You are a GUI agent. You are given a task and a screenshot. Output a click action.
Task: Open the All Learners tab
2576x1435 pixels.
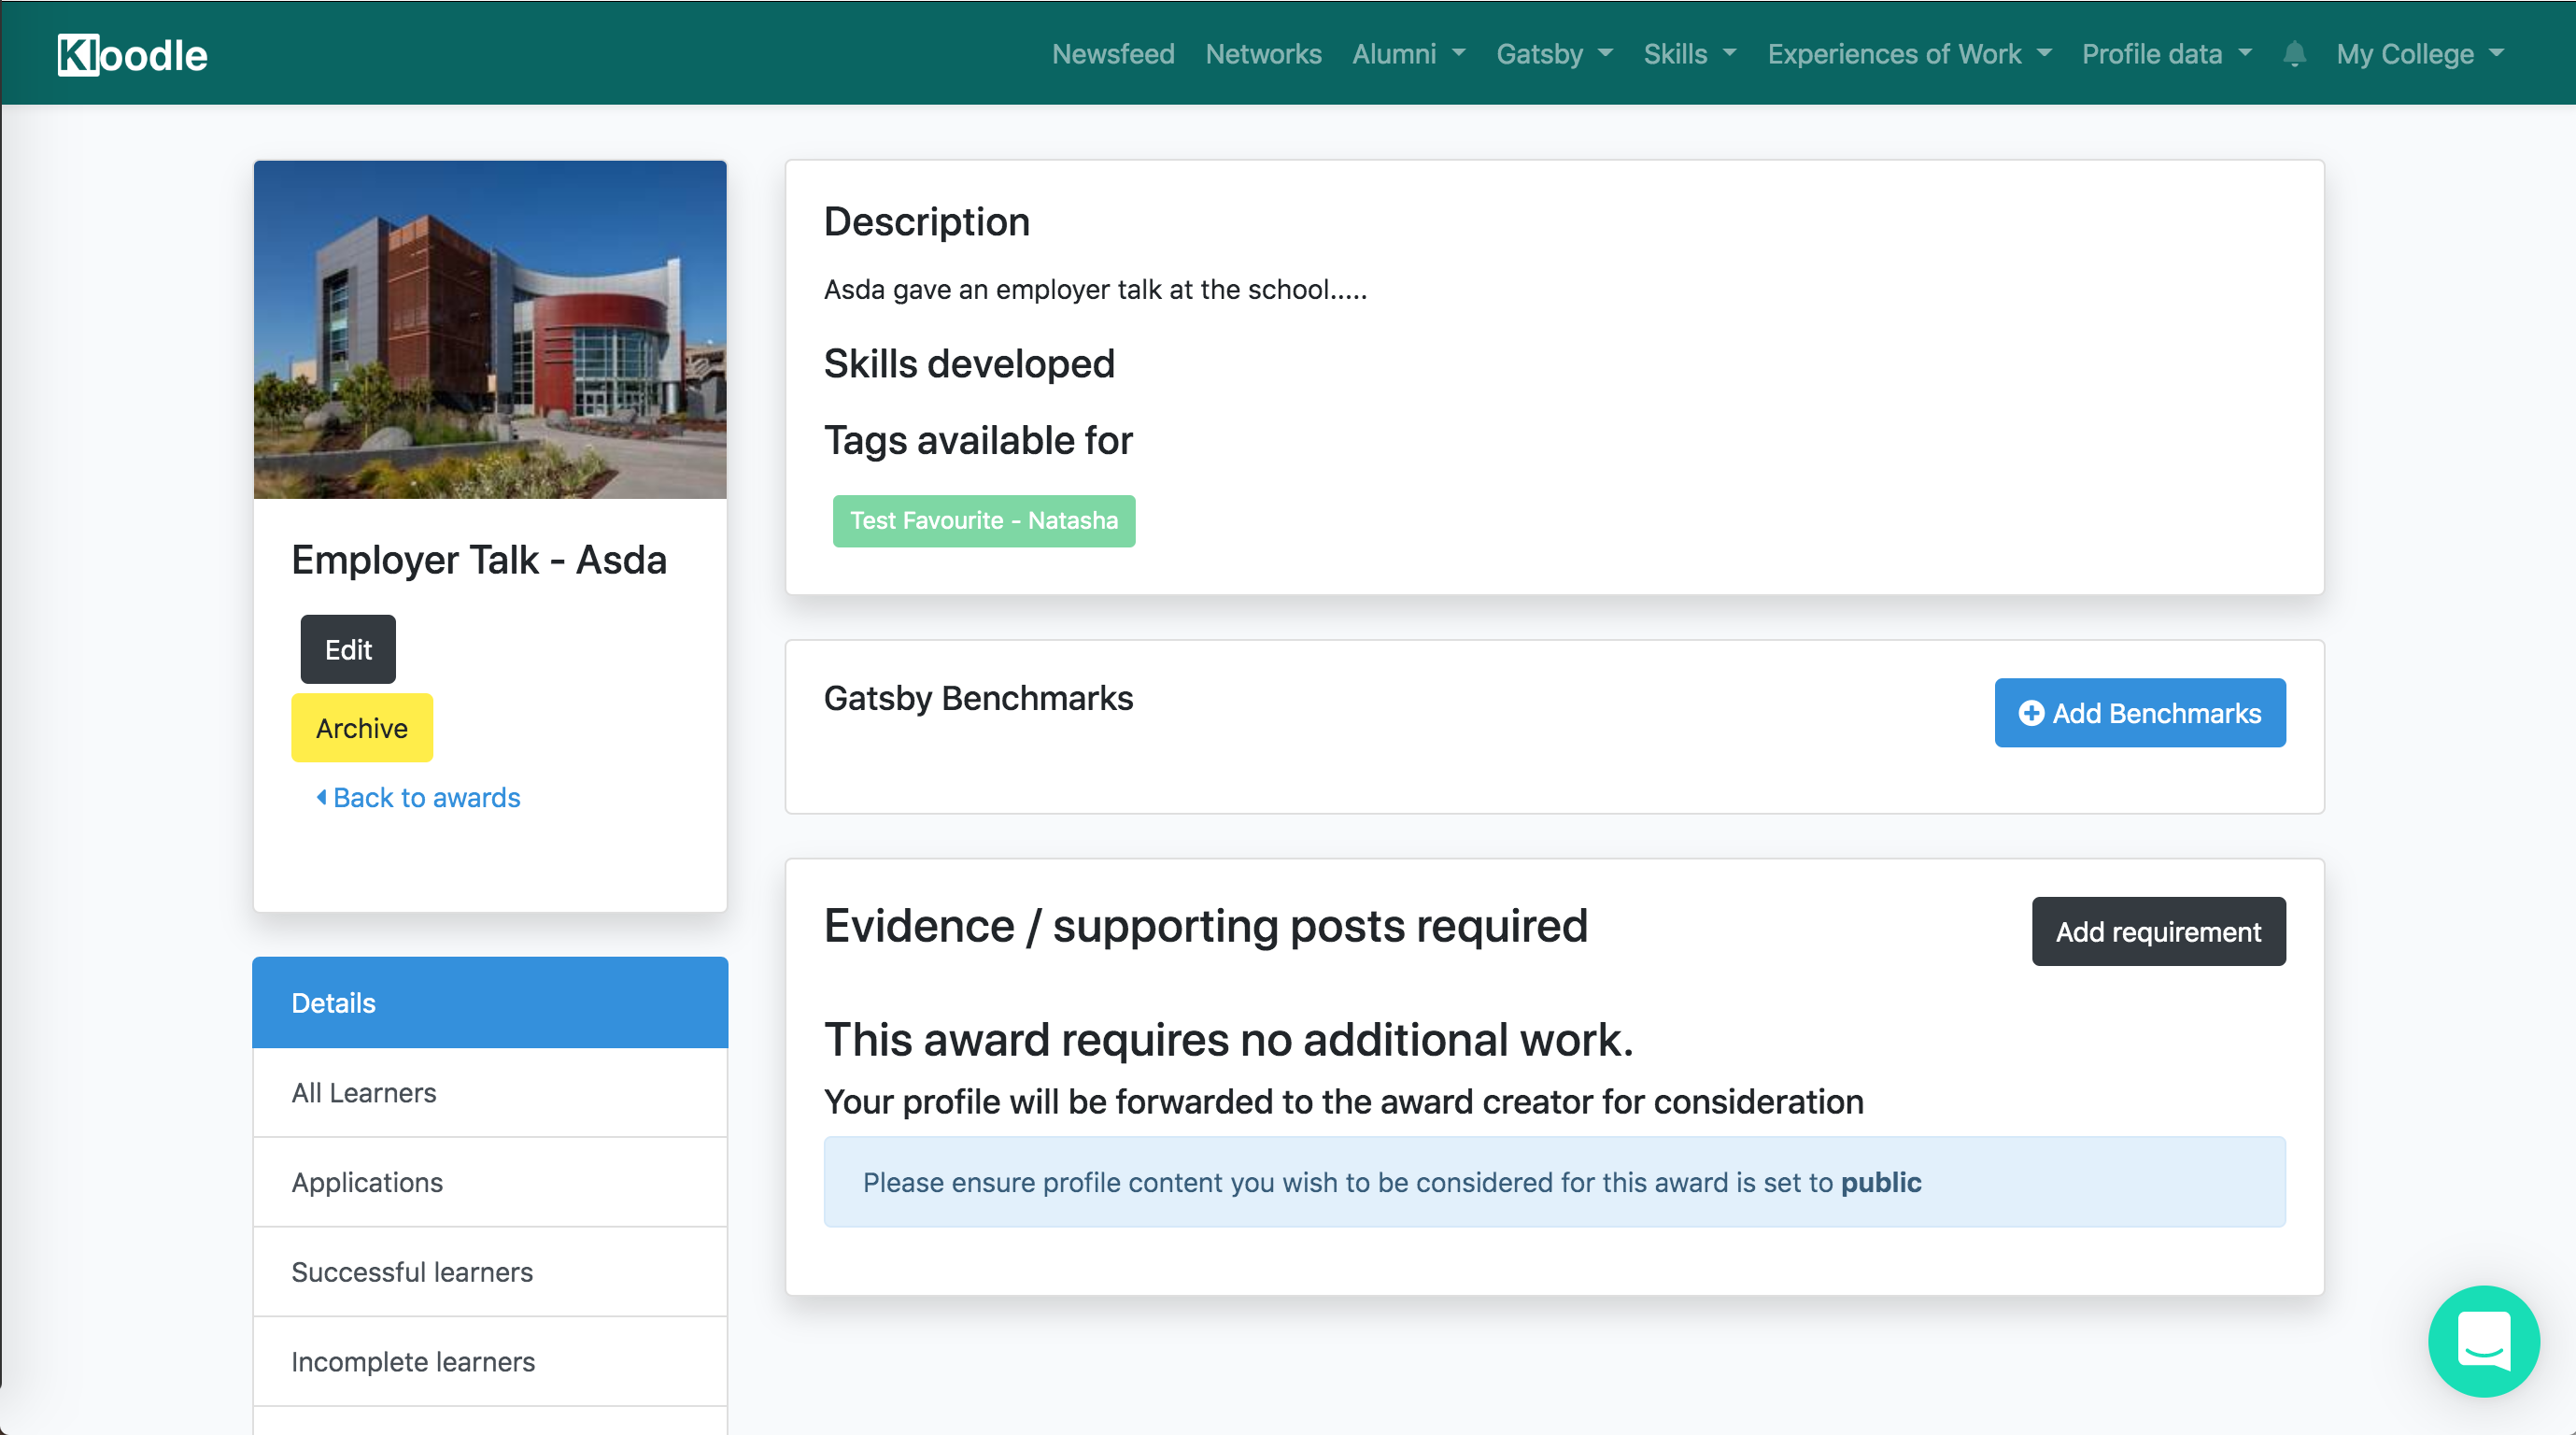tap(490, 1092)
